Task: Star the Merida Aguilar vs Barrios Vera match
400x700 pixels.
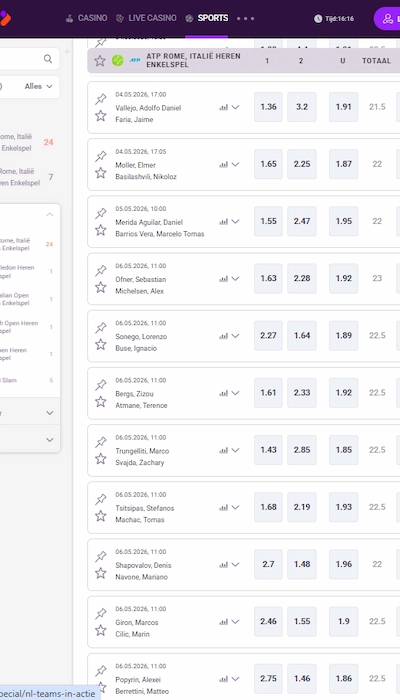Action: 101,230
